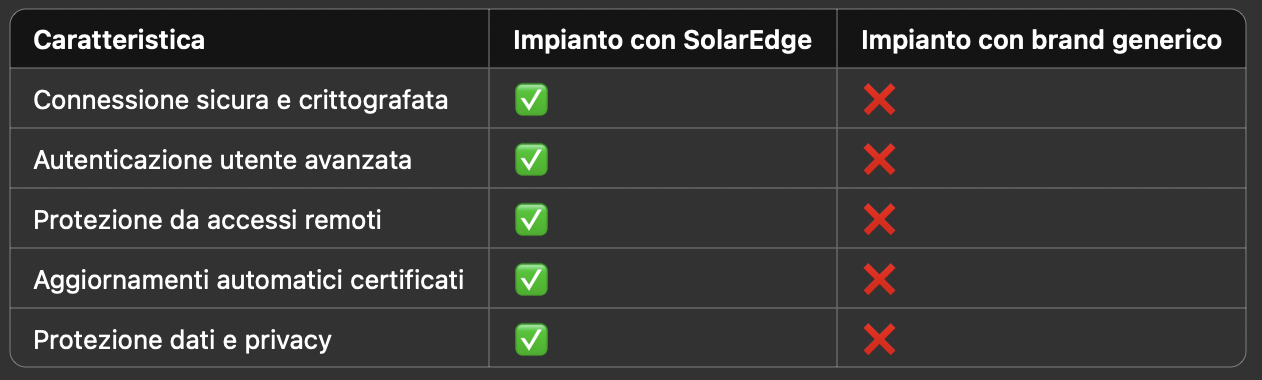1262x380 pixels.
Task: Click green checkmark for Aggiornamenti automatici certificati
Action: click(530, 280)
